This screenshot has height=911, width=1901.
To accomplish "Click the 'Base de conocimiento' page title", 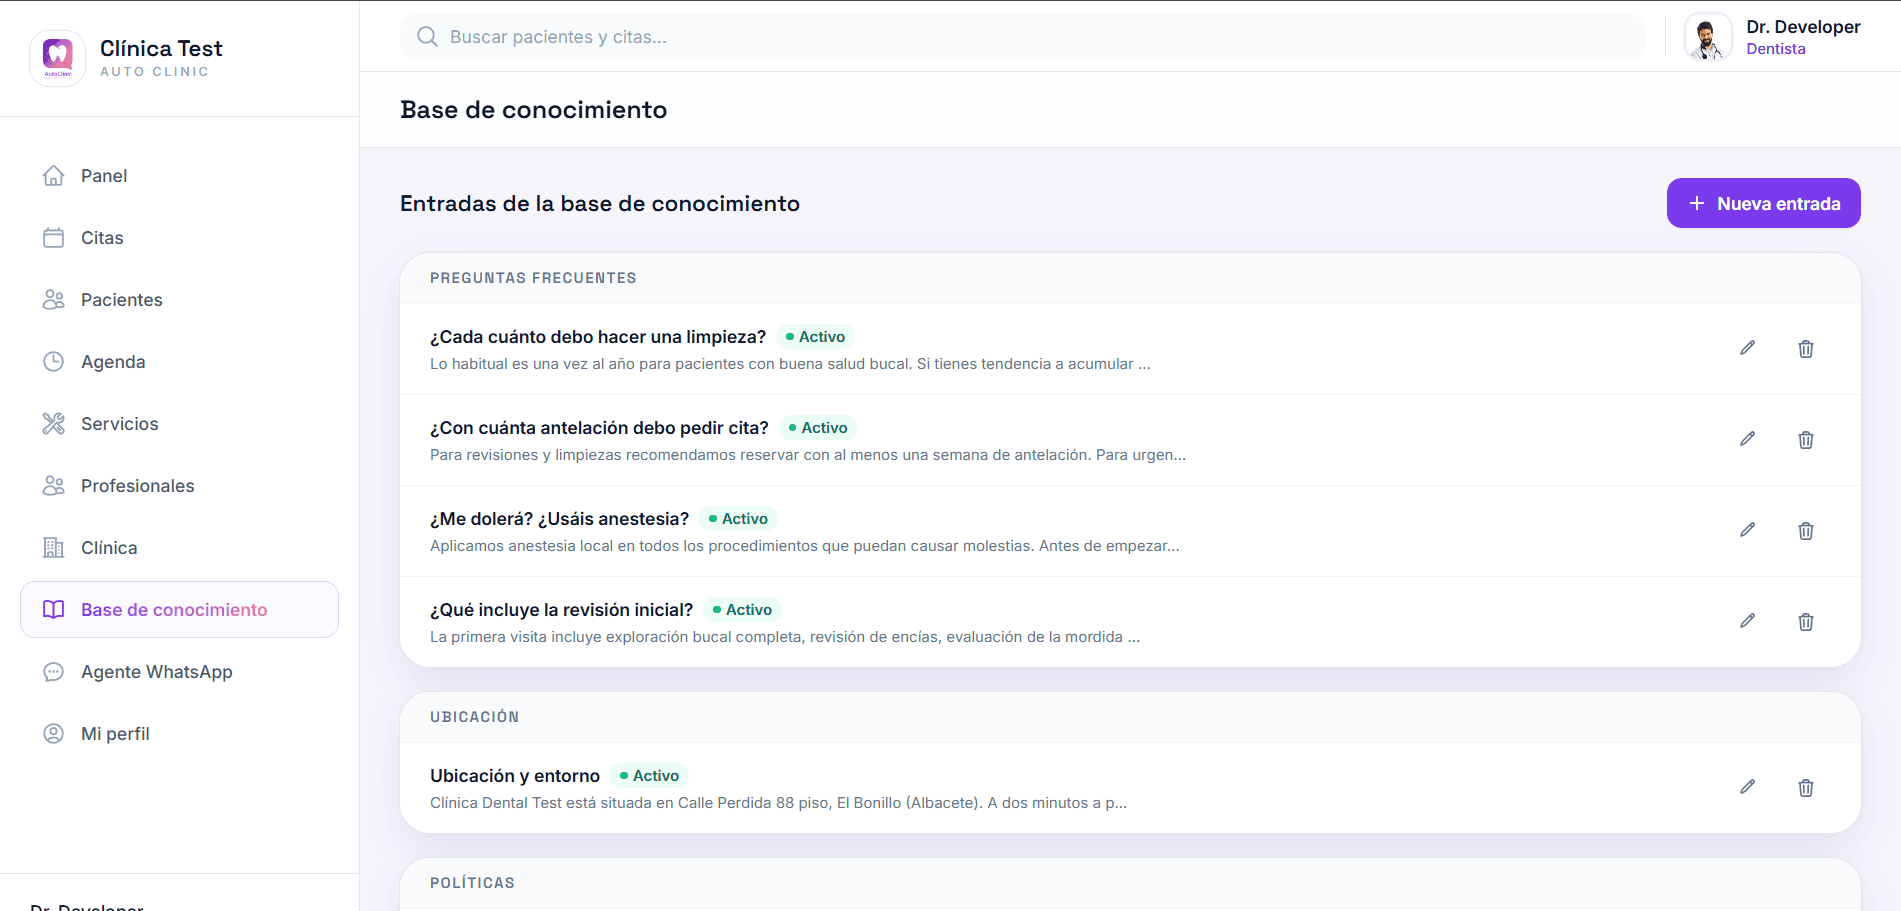I will pos(533,110).
